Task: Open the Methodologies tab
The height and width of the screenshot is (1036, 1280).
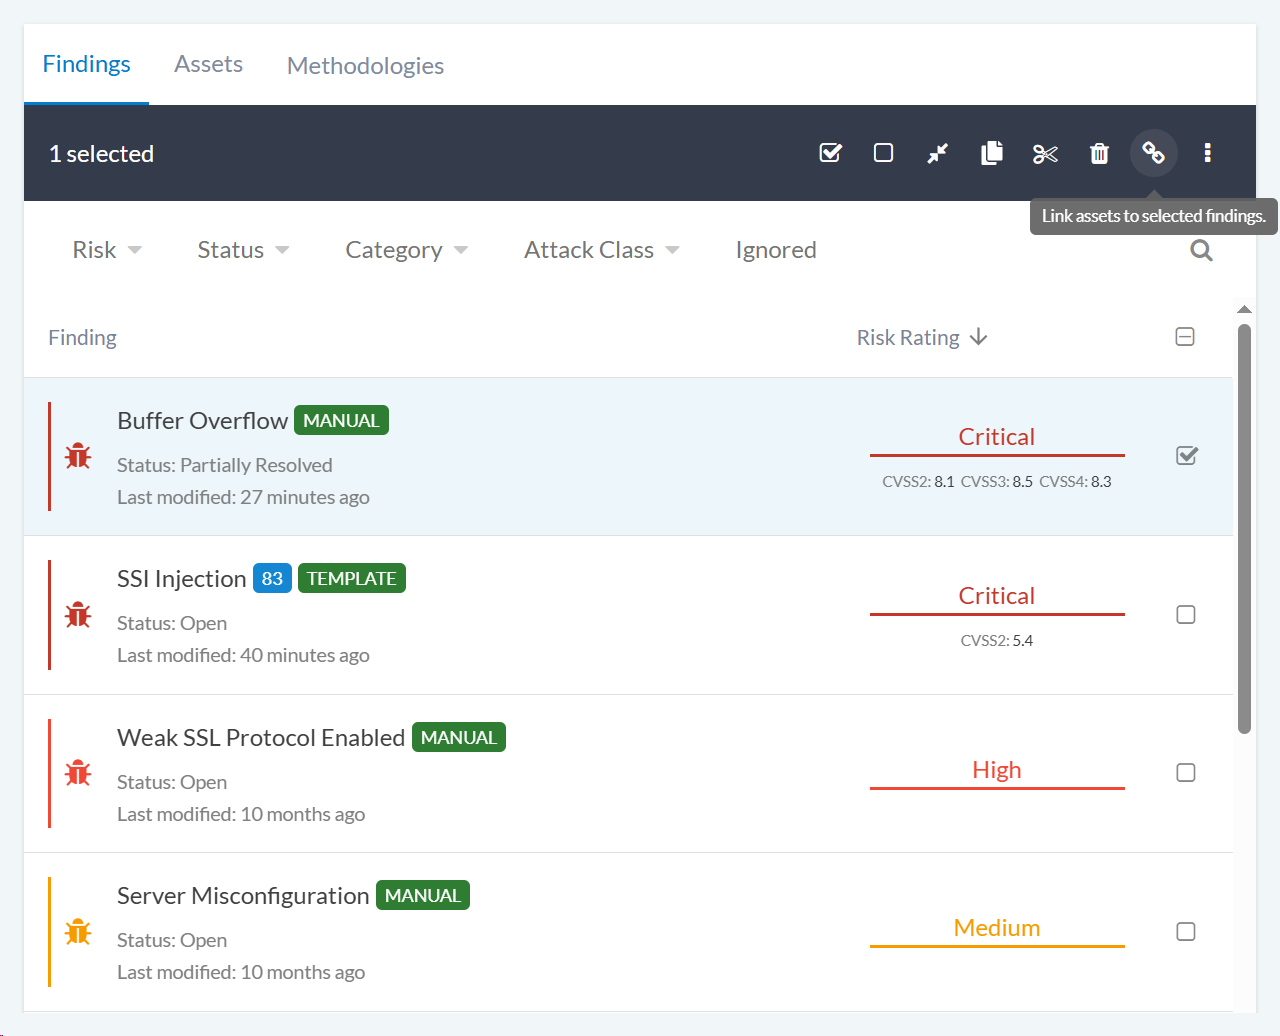Action: pos(365,66)
